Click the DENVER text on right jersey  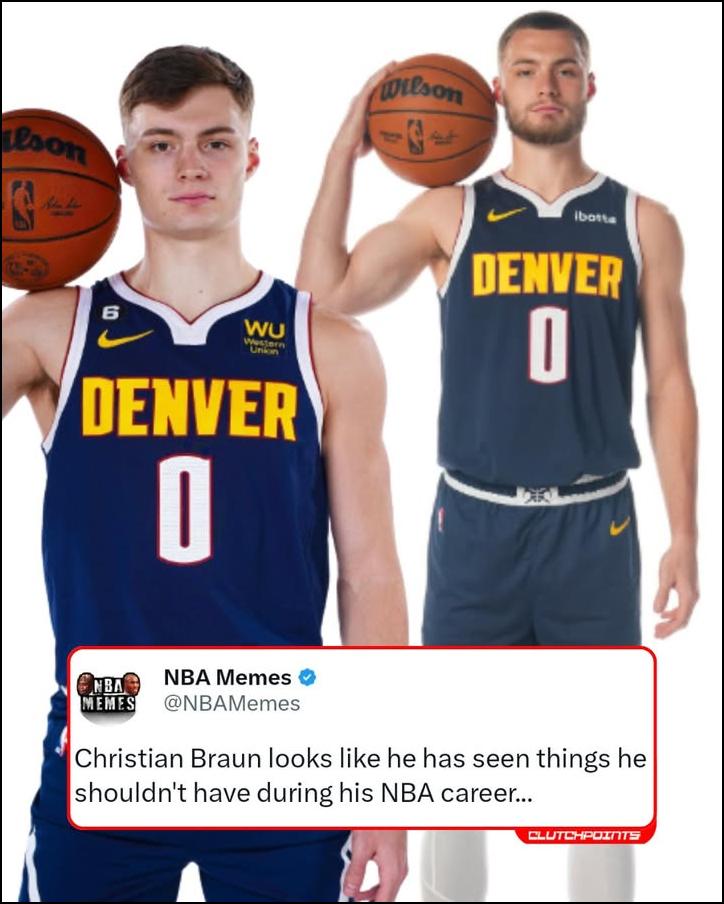click(x=547, y=275)
